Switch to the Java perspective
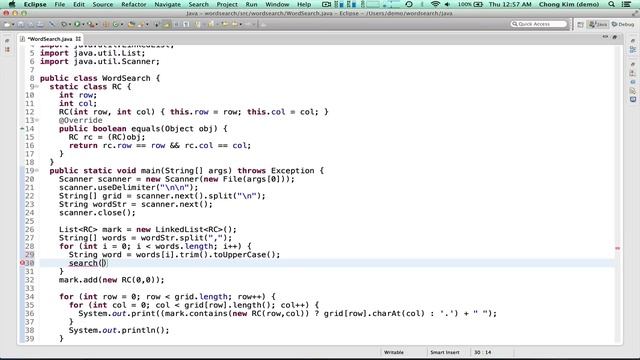The width and height of the screenshot is (640, 360). tap(598, 24)
